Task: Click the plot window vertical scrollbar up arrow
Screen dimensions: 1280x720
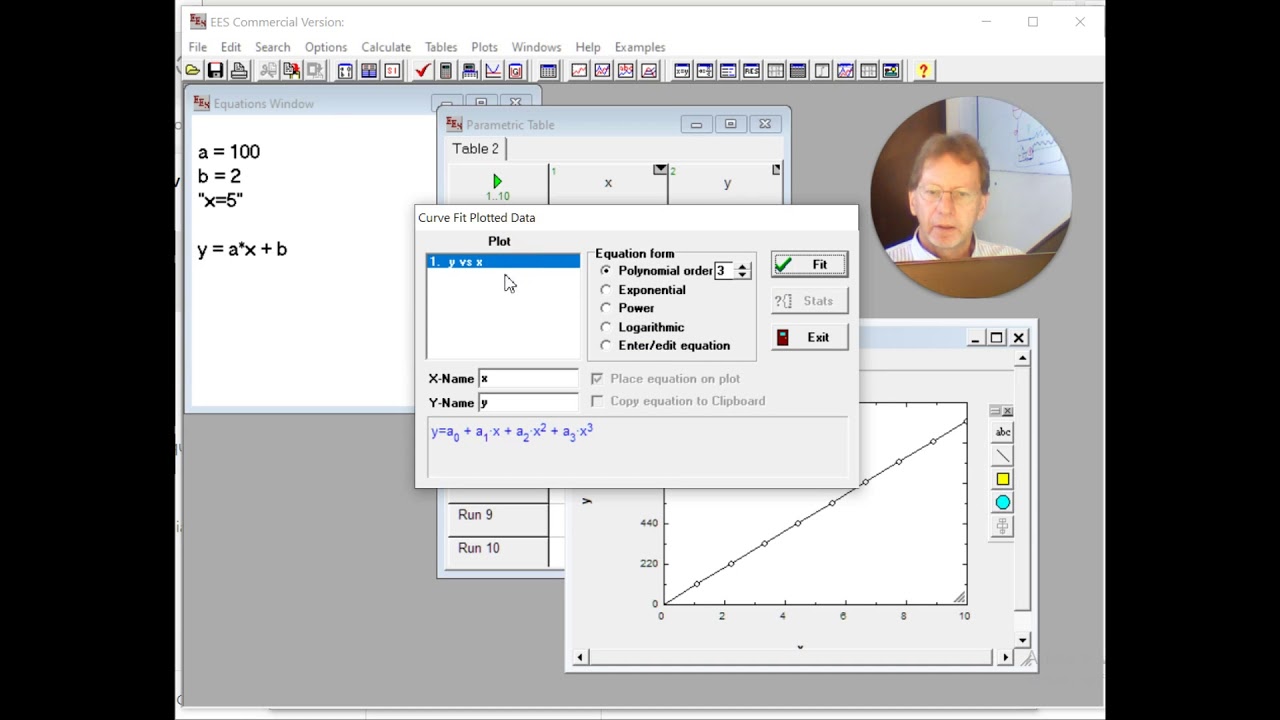Action: pos(1022,357)
